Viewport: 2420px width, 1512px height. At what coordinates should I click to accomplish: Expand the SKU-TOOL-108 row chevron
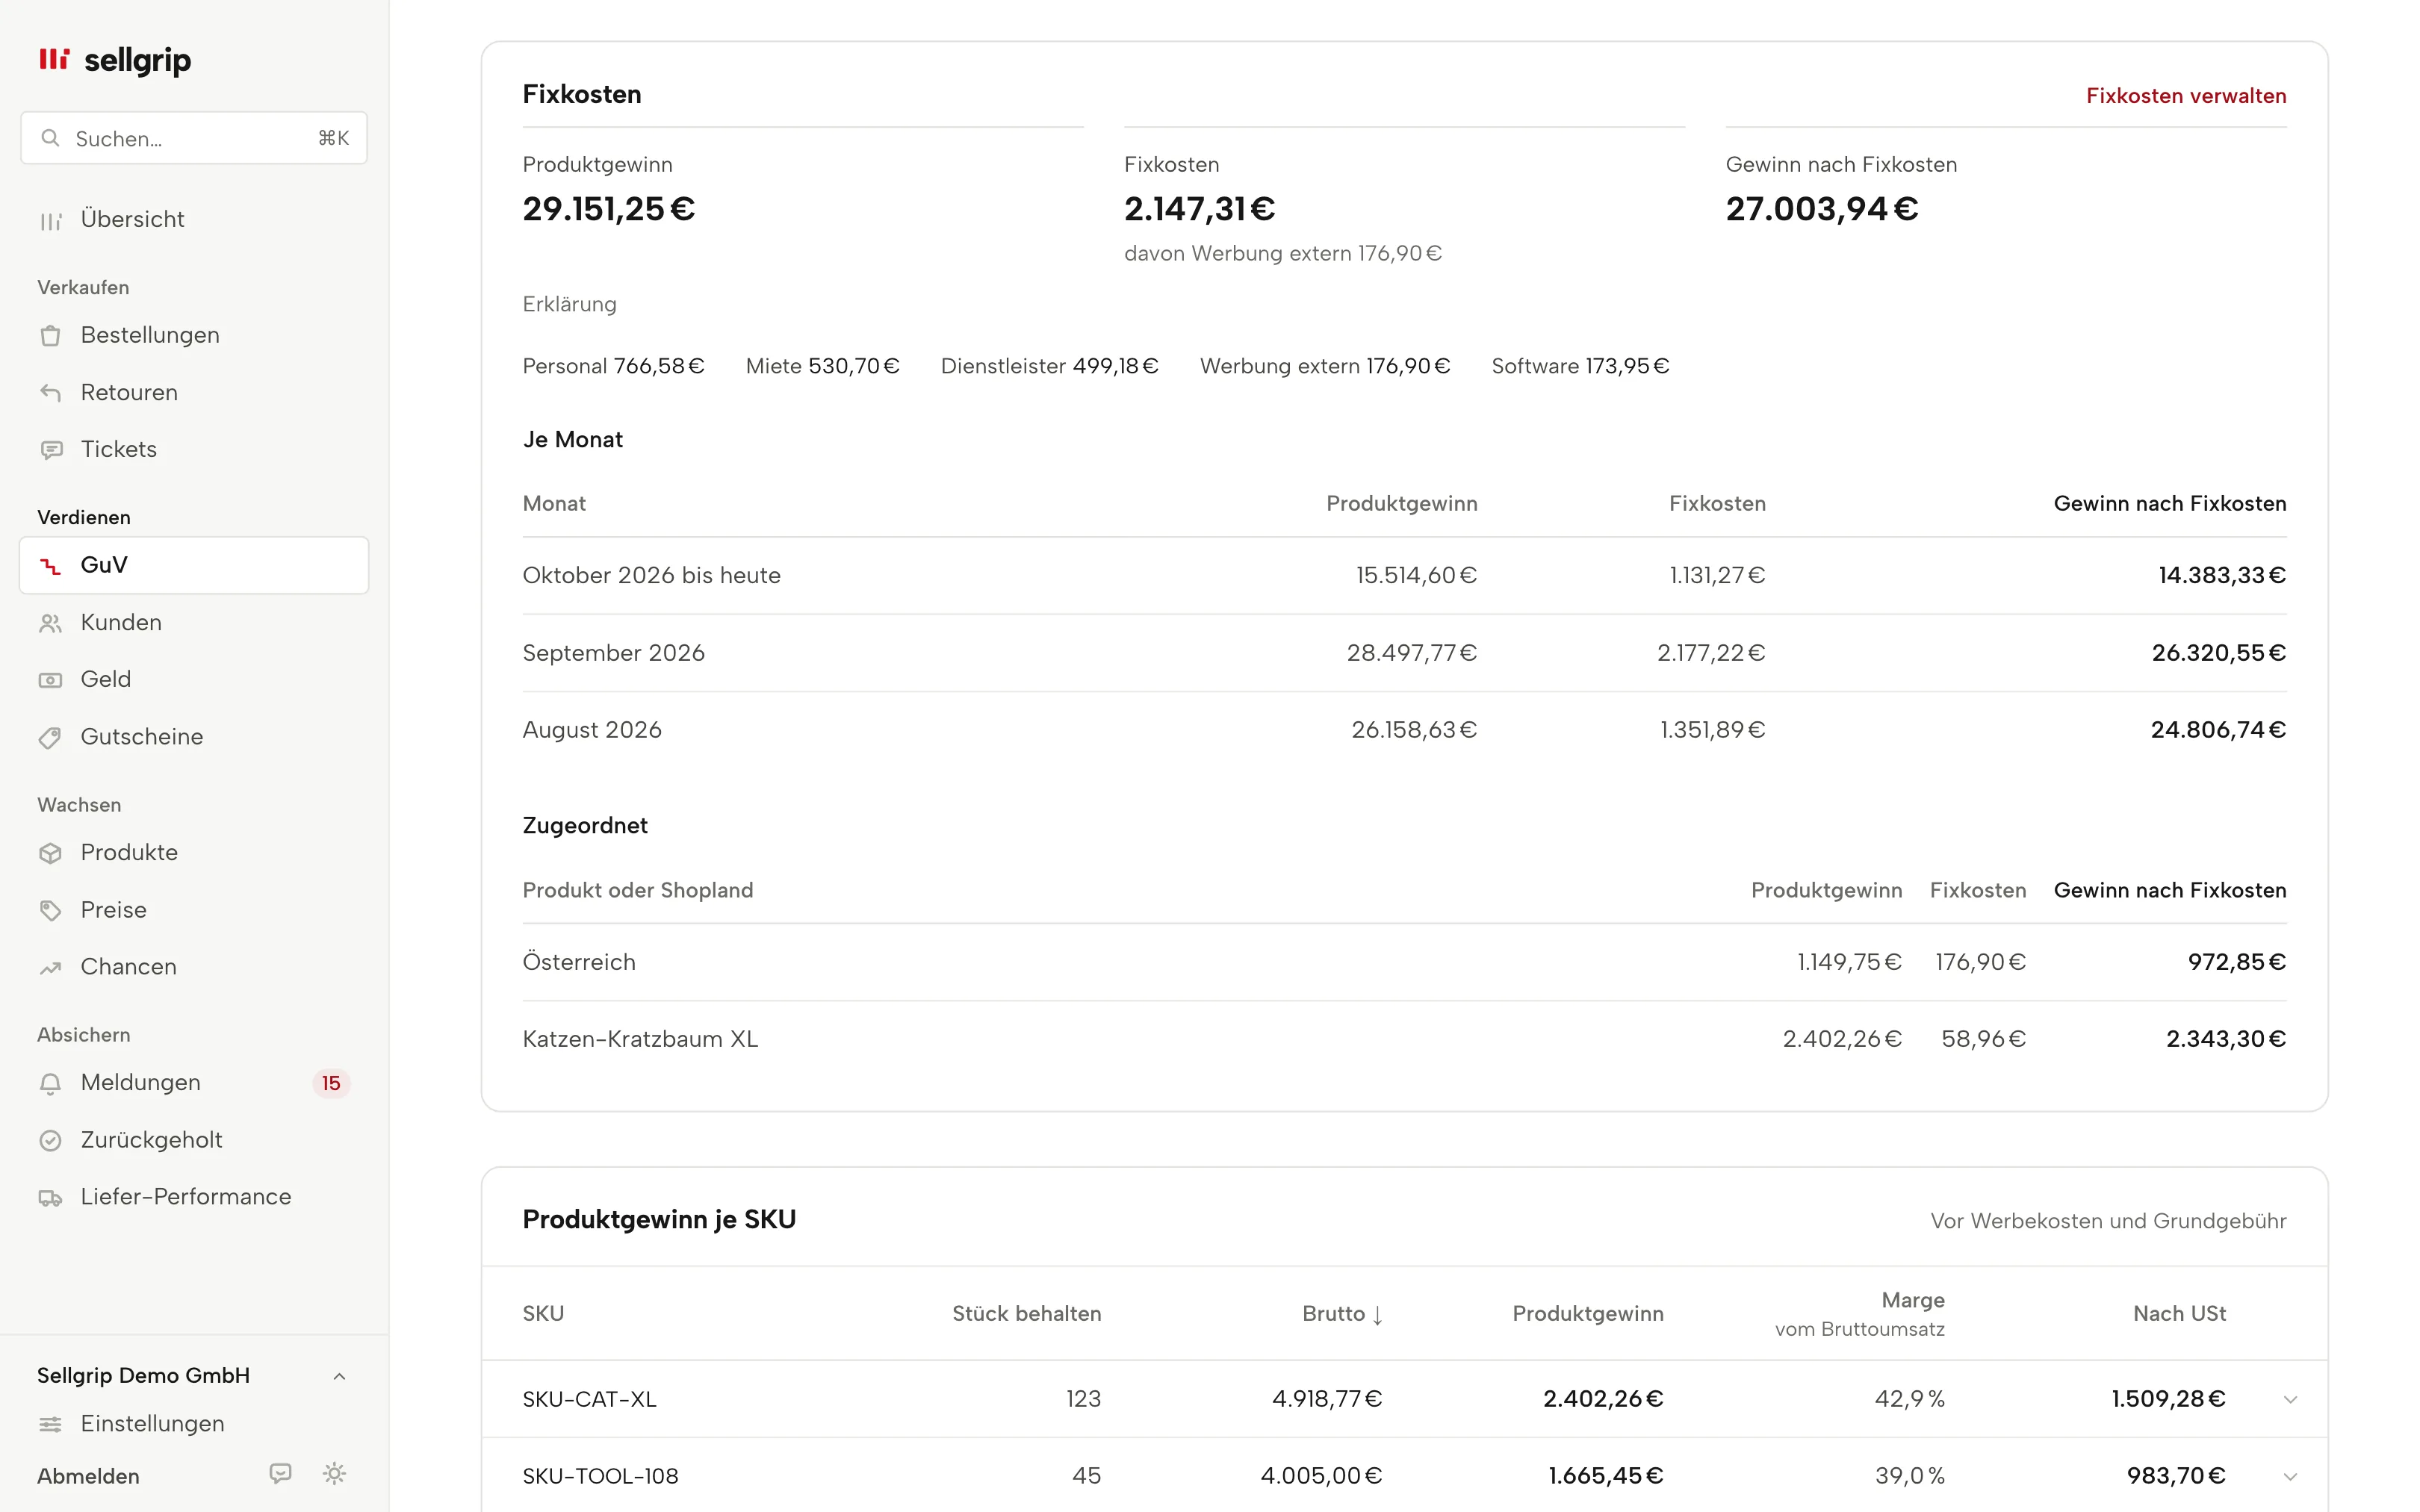(2290, 1477)
